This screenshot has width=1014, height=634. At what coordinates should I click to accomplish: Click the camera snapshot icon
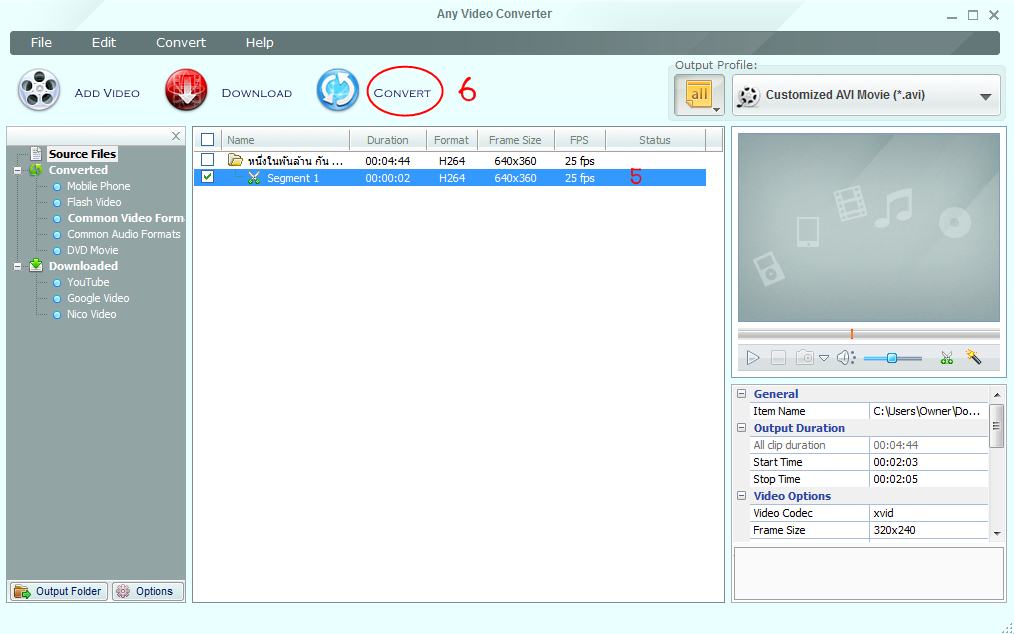pyautogui.click(x=804, y=357)
